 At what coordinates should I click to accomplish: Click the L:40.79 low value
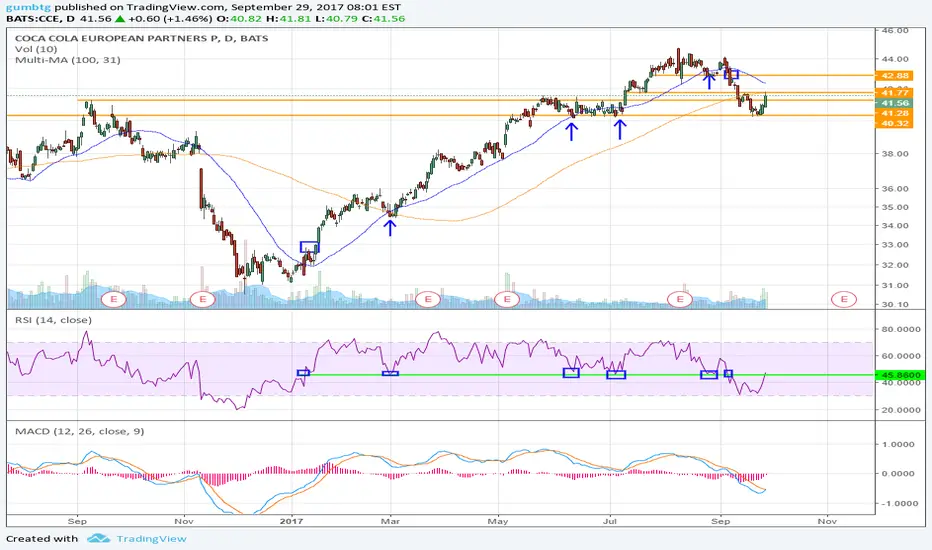pyautogui.click(x=335, y=18)
